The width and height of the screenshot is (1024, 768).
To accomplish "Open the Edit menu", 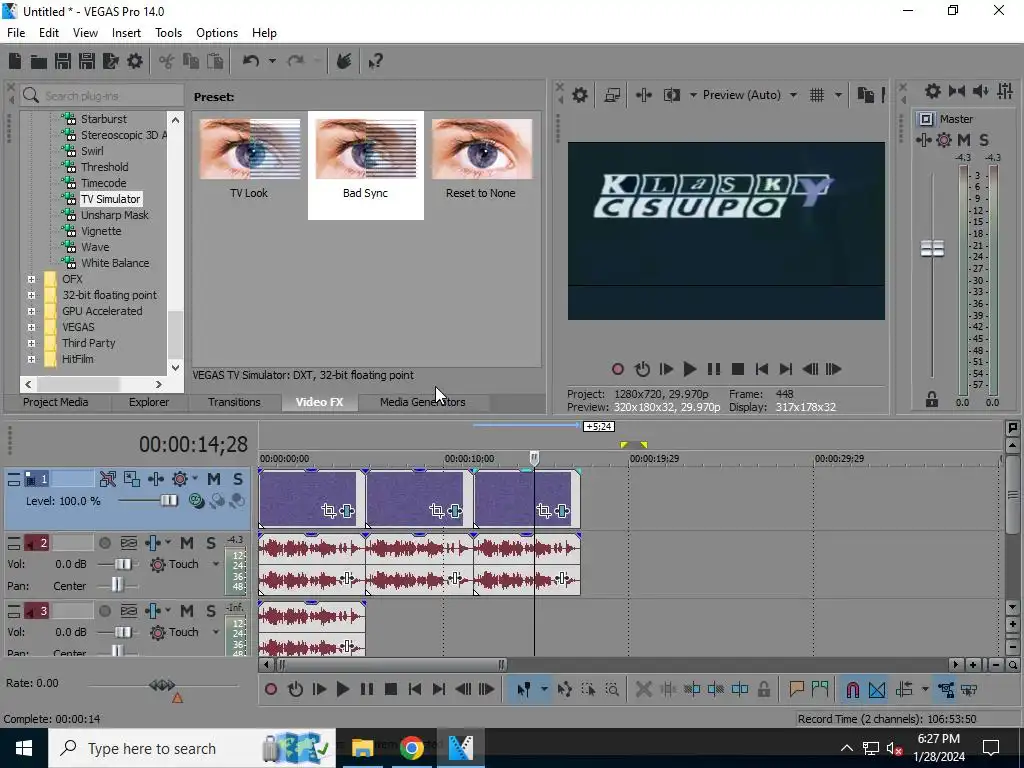I will pyautogui.click(x=48, y=33).
